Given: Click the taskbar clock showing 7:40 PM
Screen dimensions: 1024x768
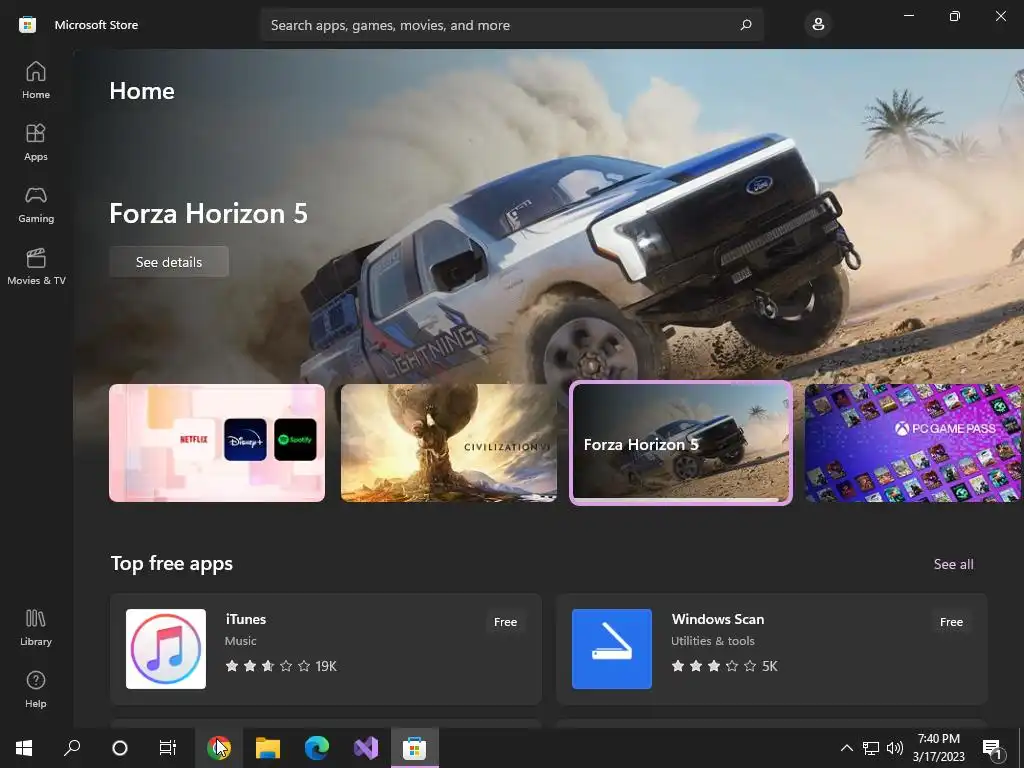Looking at the screenshot, I should click(938, 748).
